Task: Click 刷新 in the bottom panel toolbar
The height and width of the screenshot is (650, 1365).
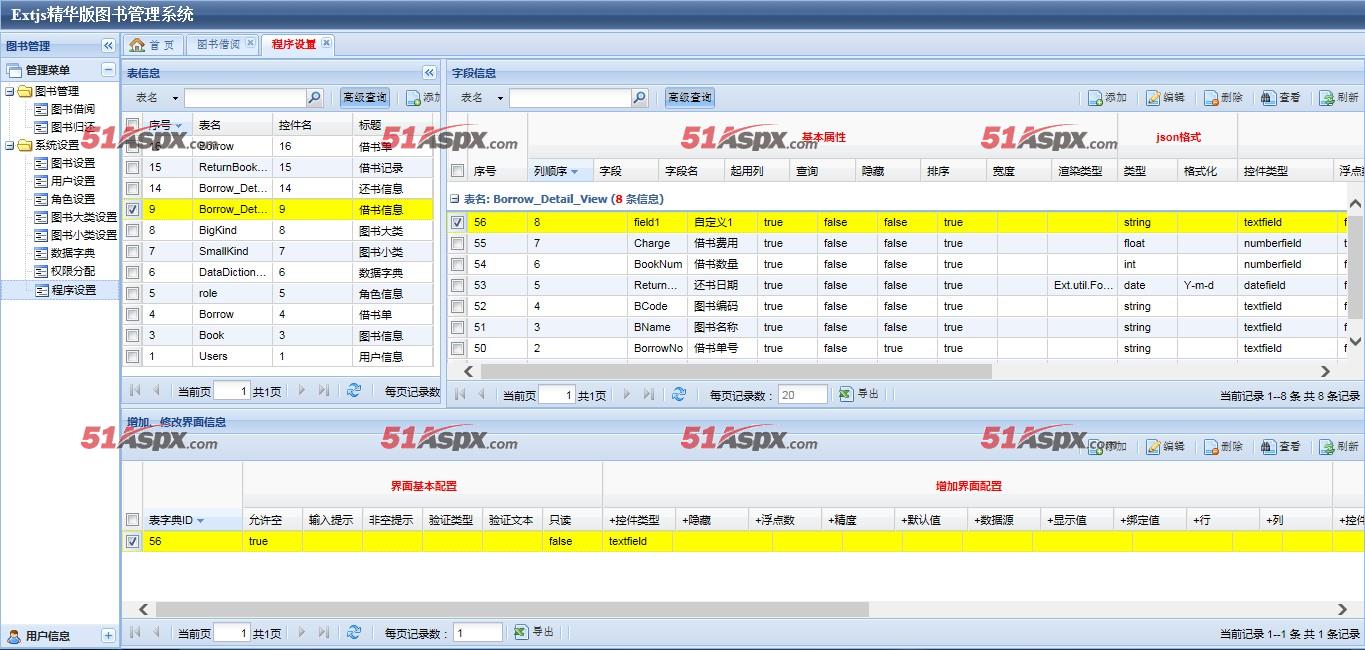Action: click(x=1339, y=447)
